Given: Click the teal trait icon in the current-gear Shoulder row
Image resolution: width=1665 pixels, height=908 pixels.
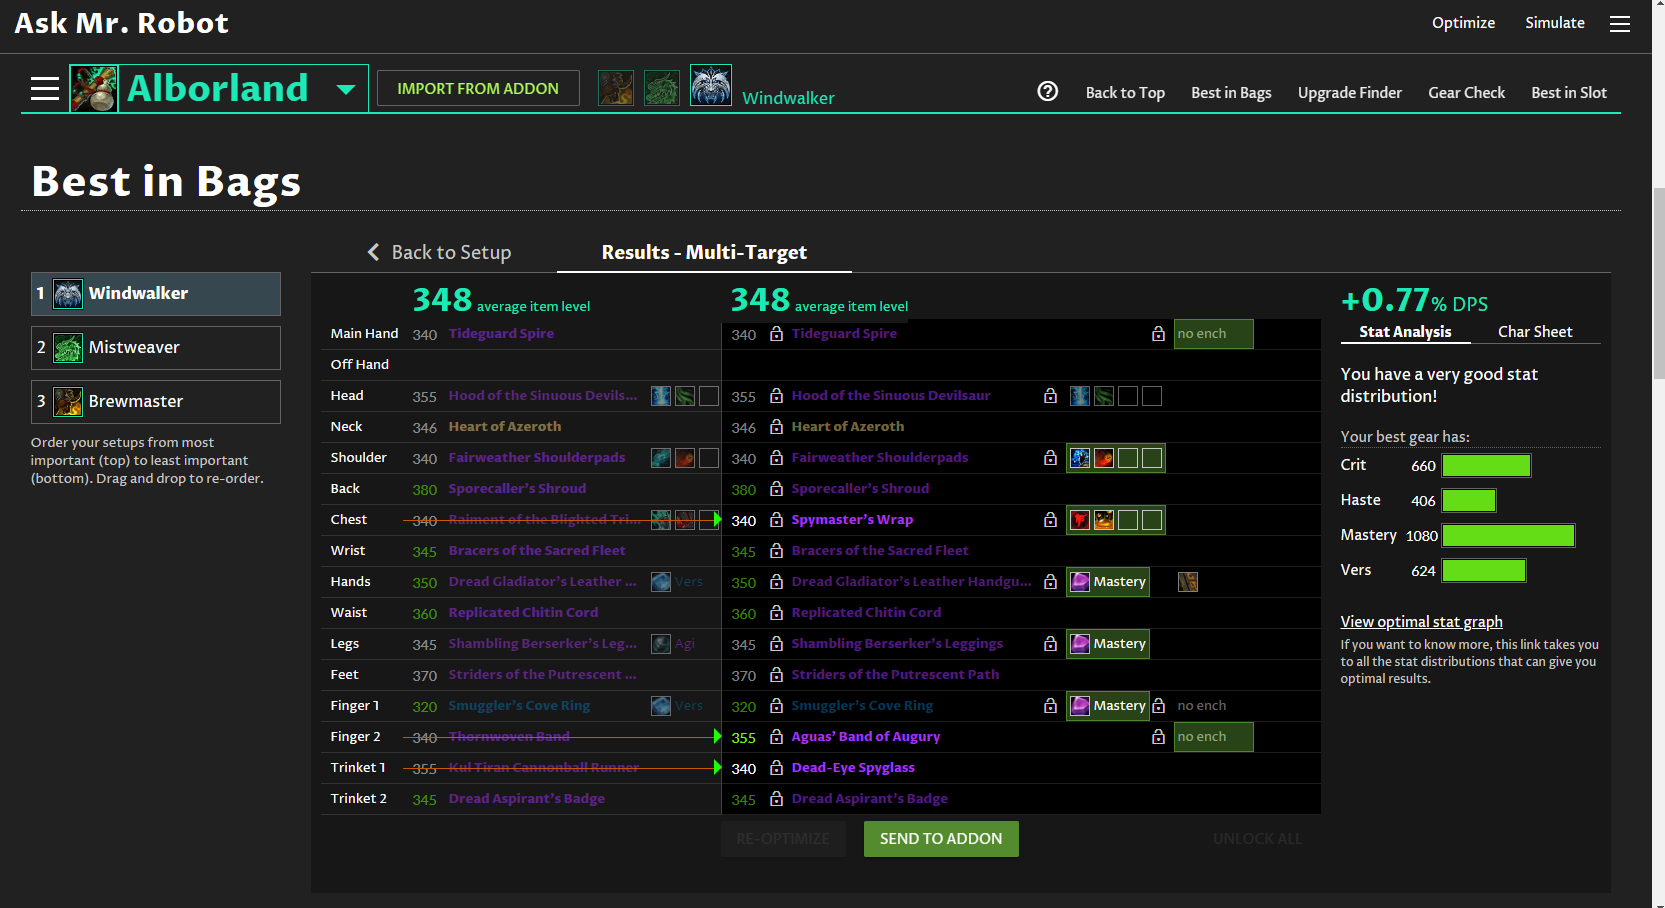Looking at the screenshot, I should tap(661, 458).
